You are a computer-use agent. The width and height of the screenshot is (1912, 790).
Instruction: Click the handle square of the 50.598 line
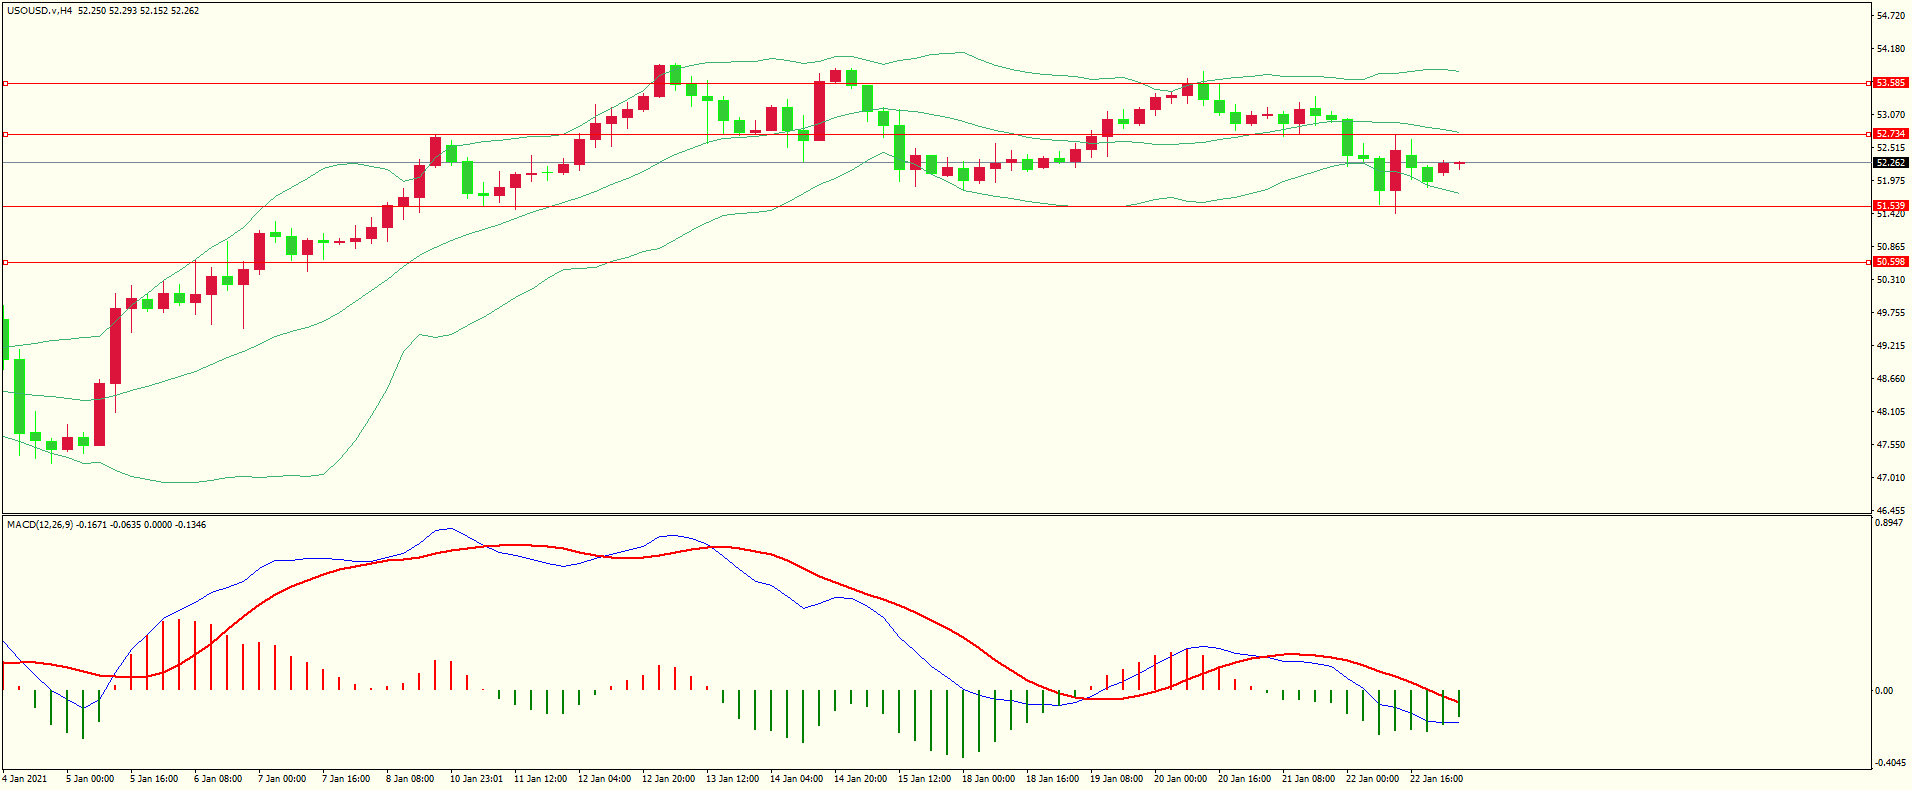[5, 262]
